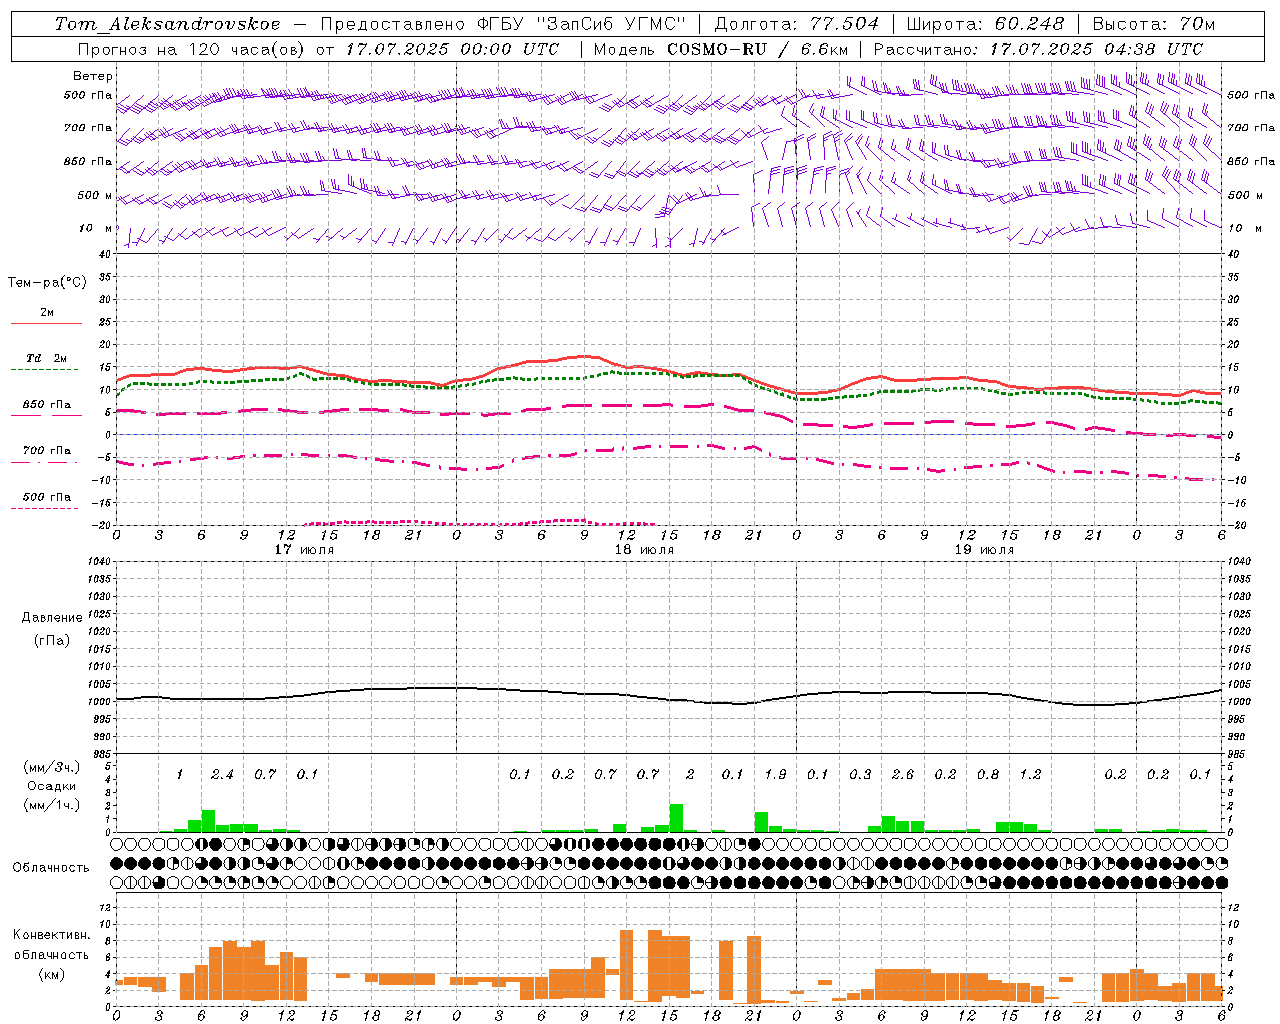1280x1024 pixels.
Task: Click the 0.8 precipitation total
Action: tap(988, 774)
